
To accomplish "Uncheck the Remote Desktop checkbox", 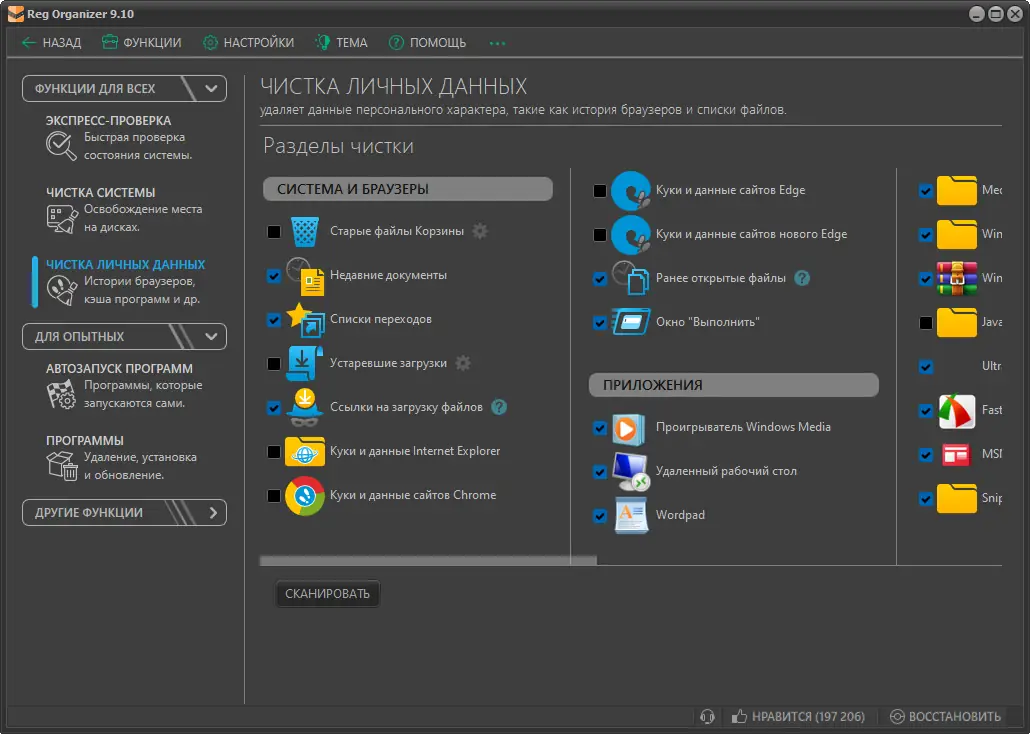I will [x=600, y=472].
